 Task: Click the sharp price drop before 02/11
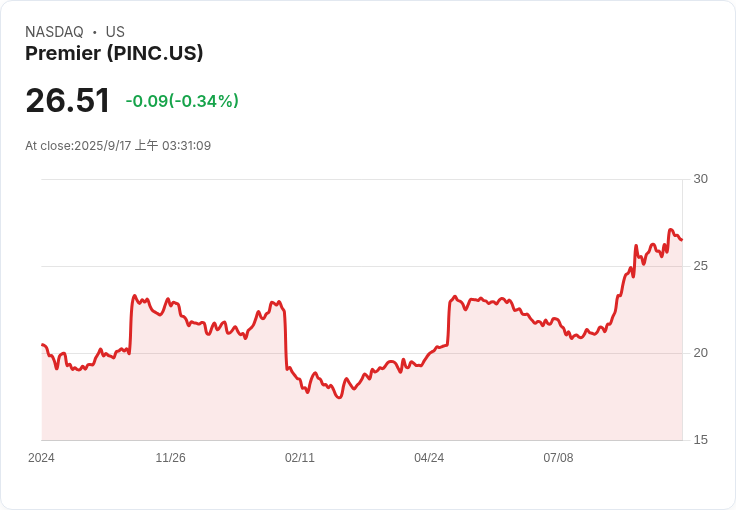tap(286, 340)
